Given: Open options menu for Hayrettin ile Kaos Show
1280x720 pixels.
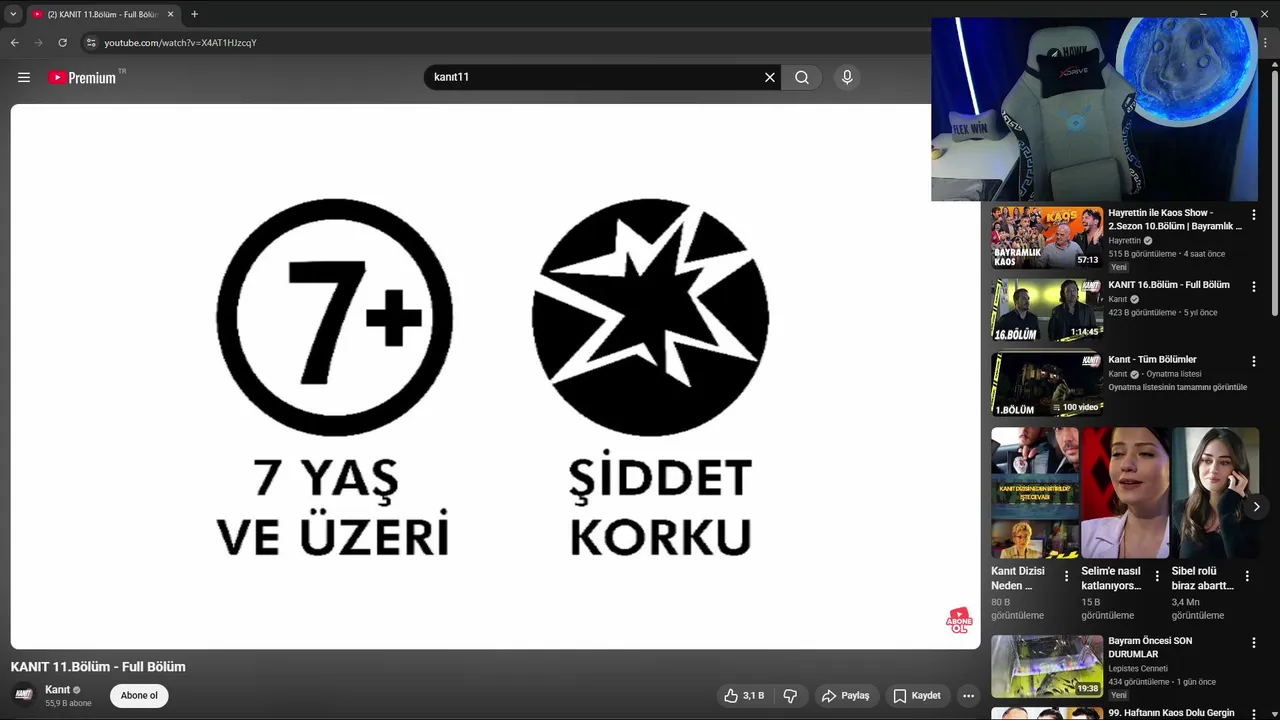Looking at the screenshot, I should 1254,214.
